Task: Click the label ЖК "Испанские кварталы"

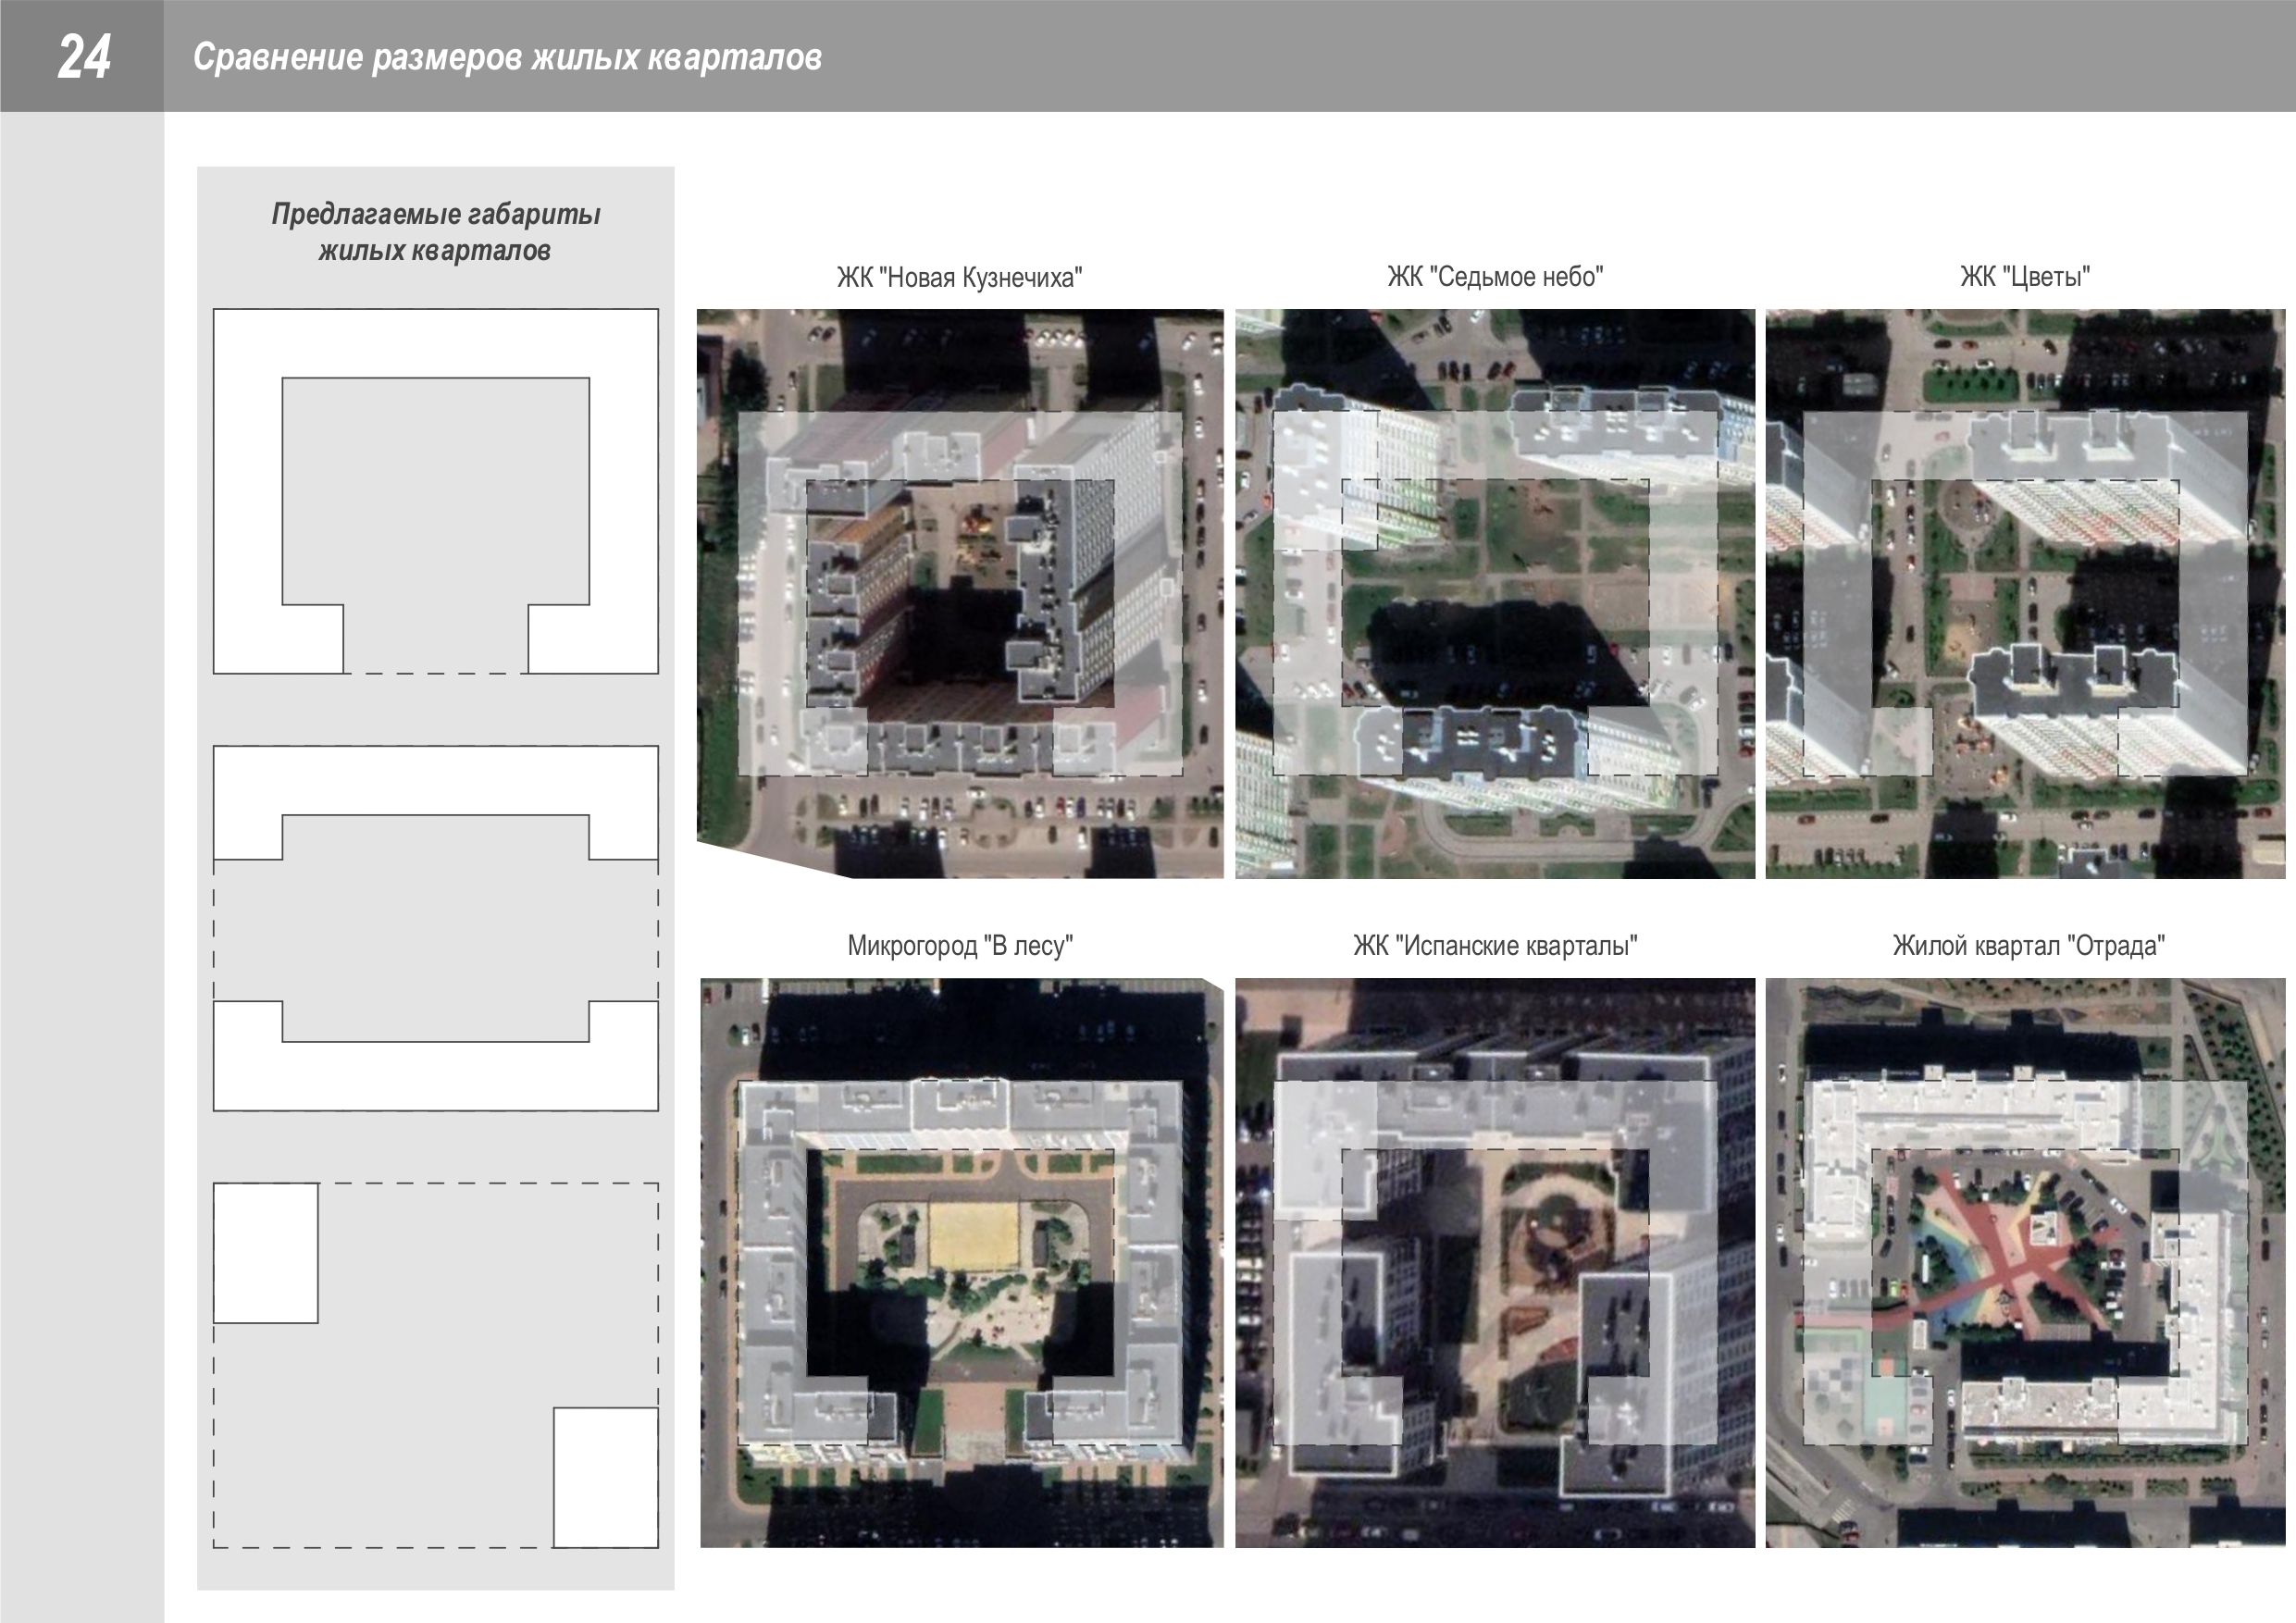Action: pyautogui.click(x=1494, y=945)
